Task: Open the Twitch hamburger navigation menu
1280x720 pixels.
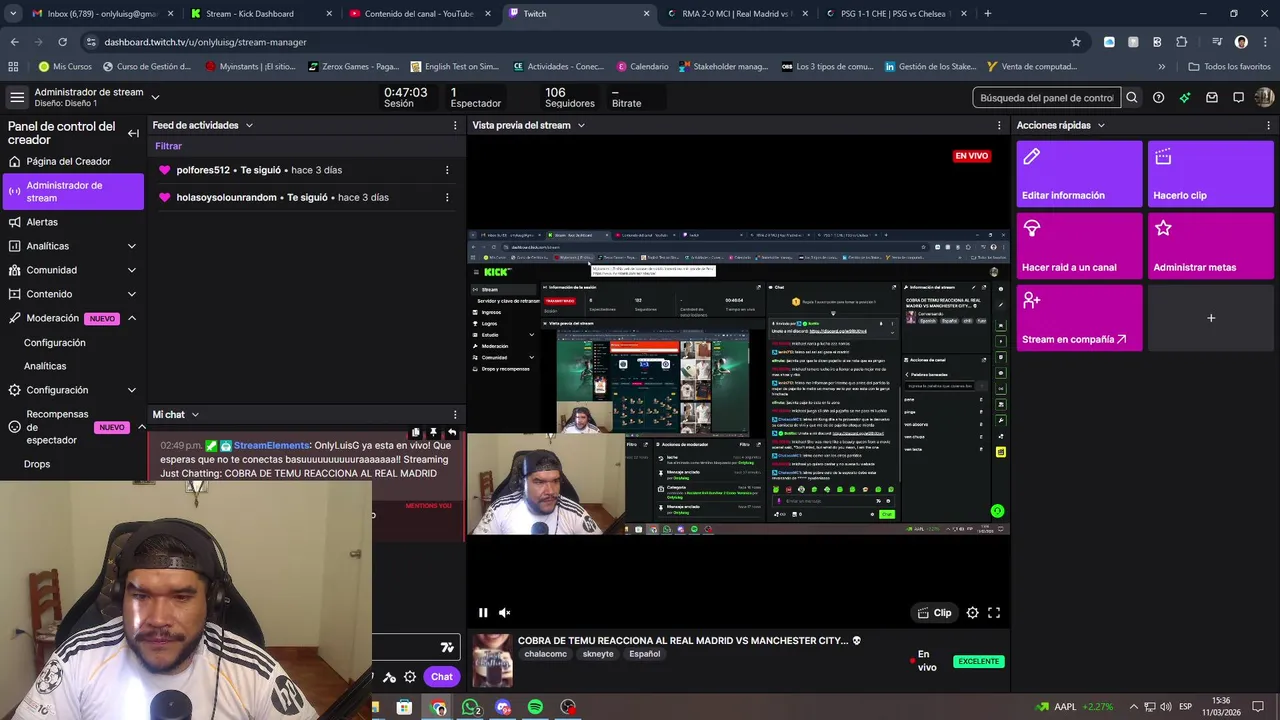Action: (x=17, y=97)
